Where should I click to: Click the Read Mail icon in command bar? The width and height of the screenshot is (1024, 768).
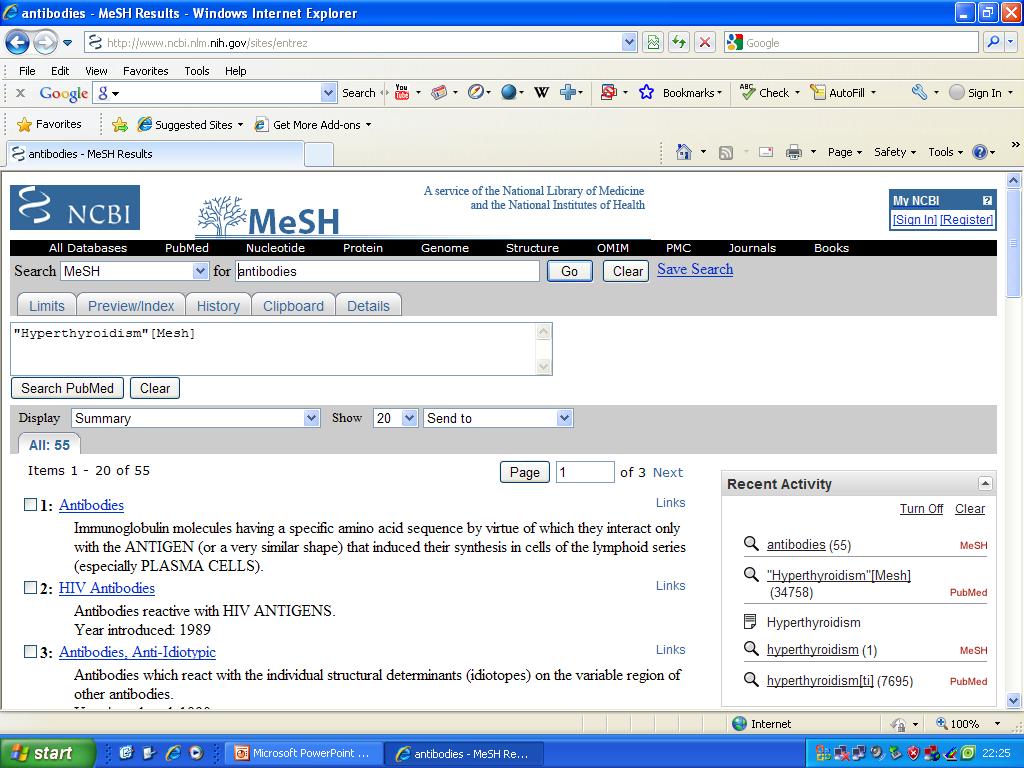[x=766, y=152]
